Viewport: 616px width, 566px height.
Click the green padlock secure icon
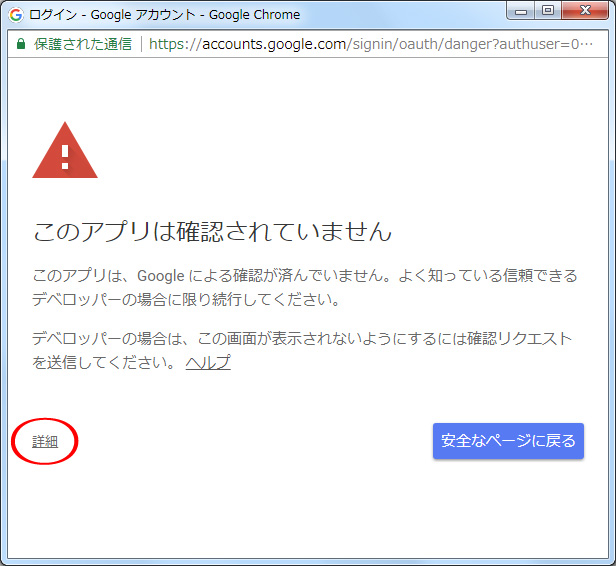tap(21, 44)
